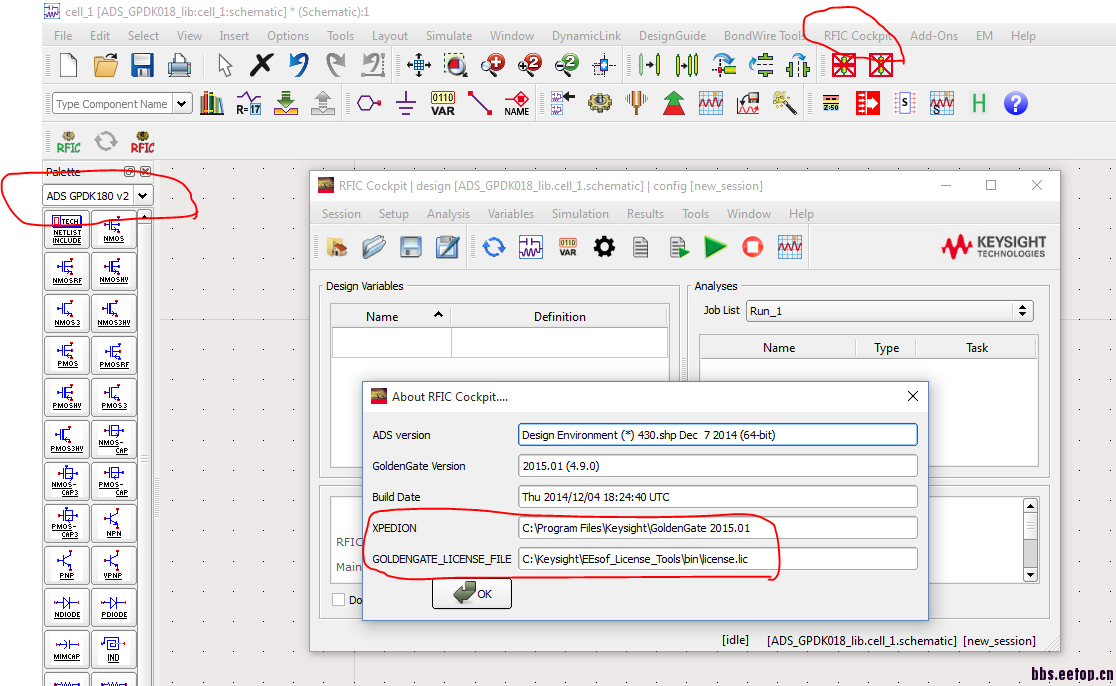1116x686 pixels.
Task: Expand the Type Component Name dropdown arrow
Action: (x=182, y=104)
